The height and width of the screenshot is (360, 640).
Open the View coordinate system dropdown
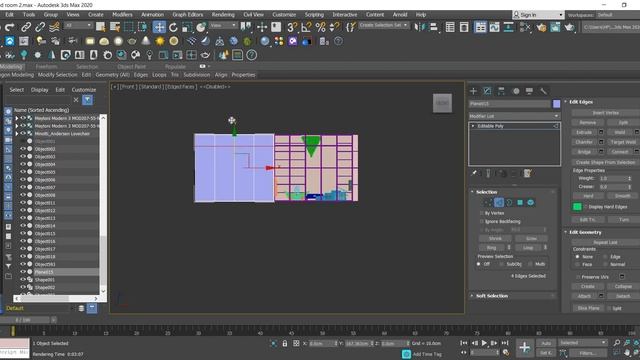coord(223,25)
